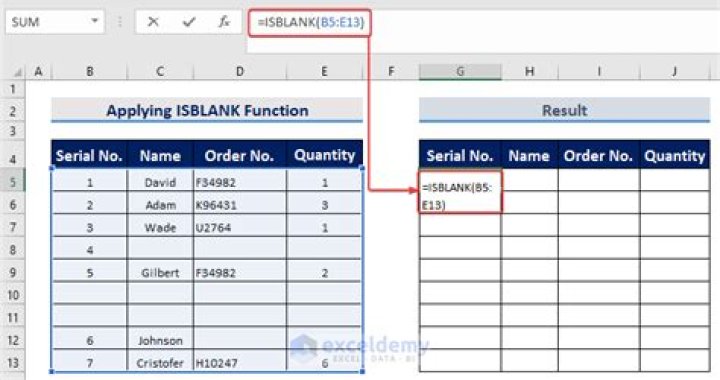The height and width of the screenshot is (380, 720).
Task: Select row 2 header
Action: point(13,111)
